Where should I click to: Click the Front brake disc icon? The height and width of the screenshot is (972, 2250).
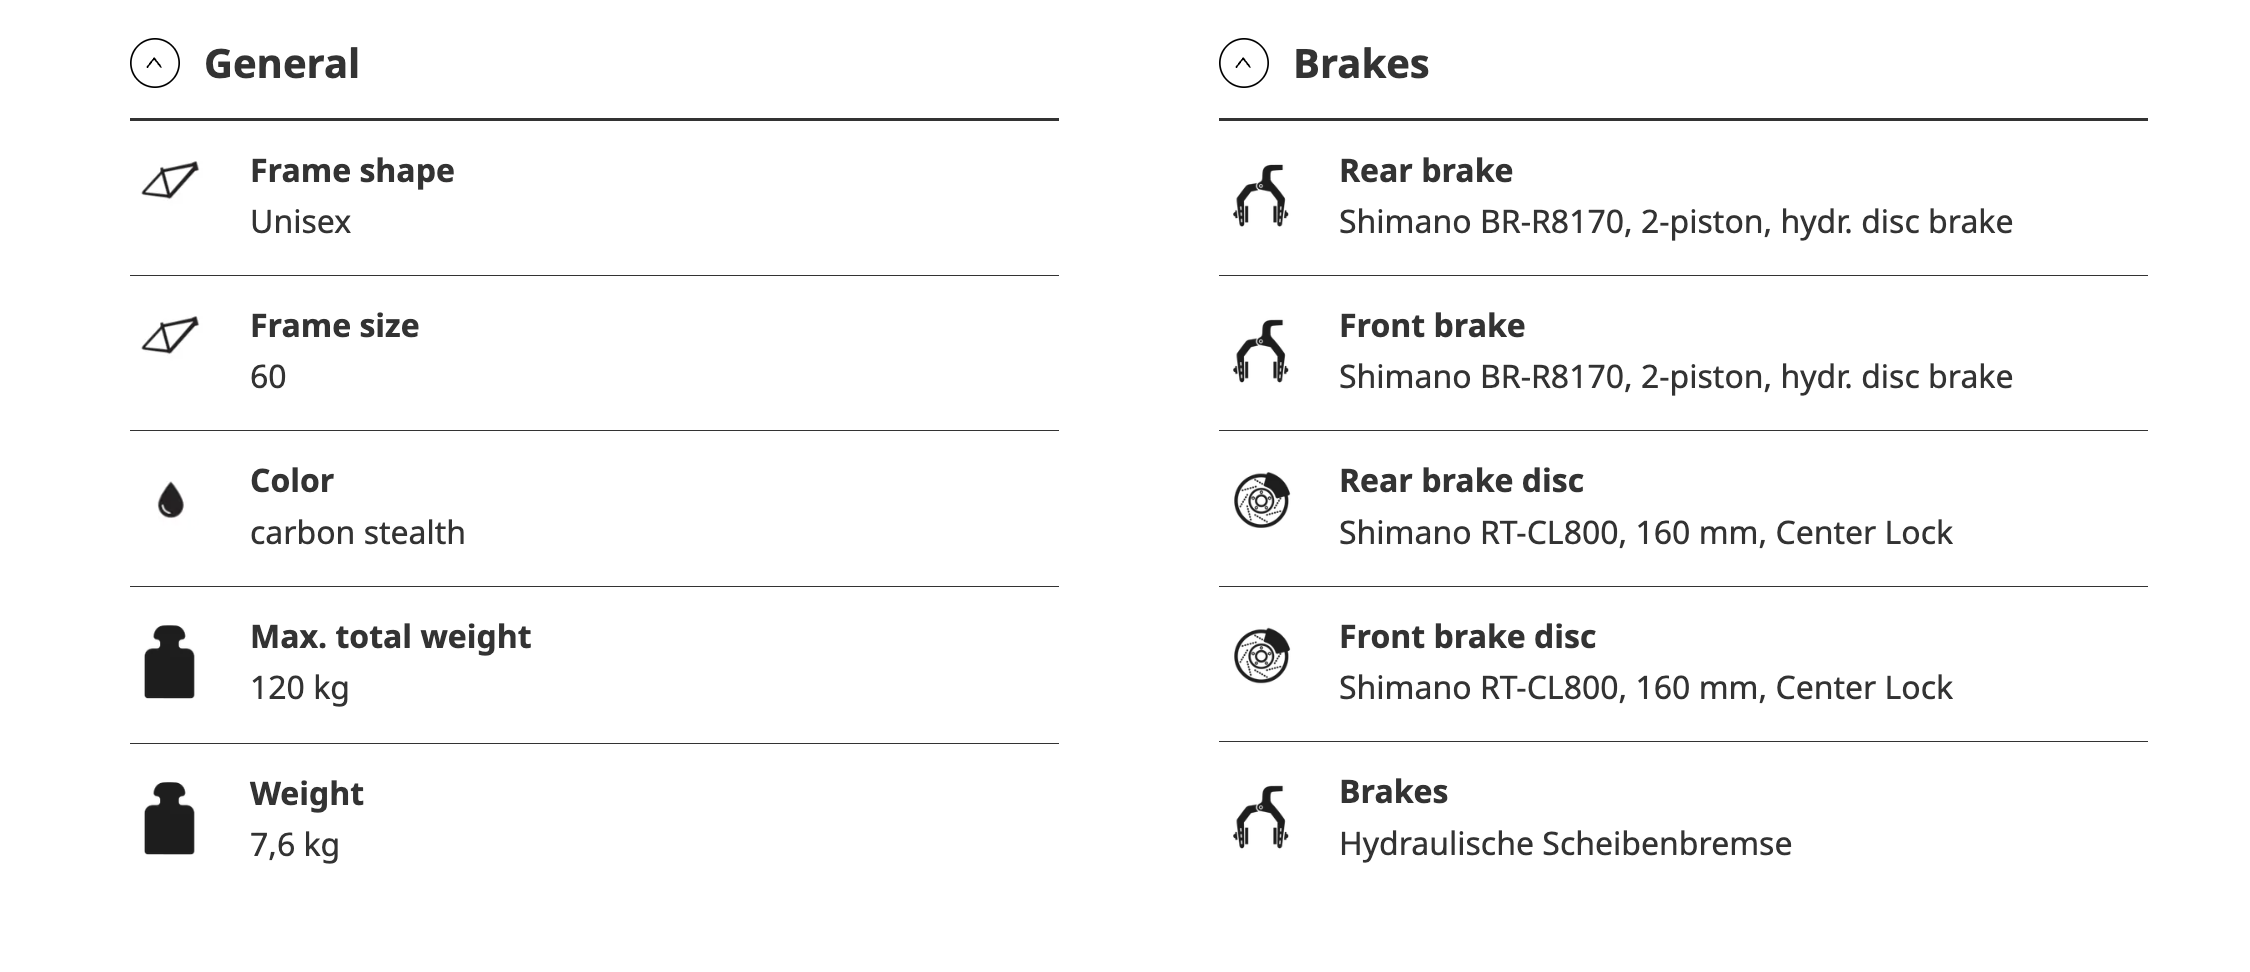tap(1261, 656)
